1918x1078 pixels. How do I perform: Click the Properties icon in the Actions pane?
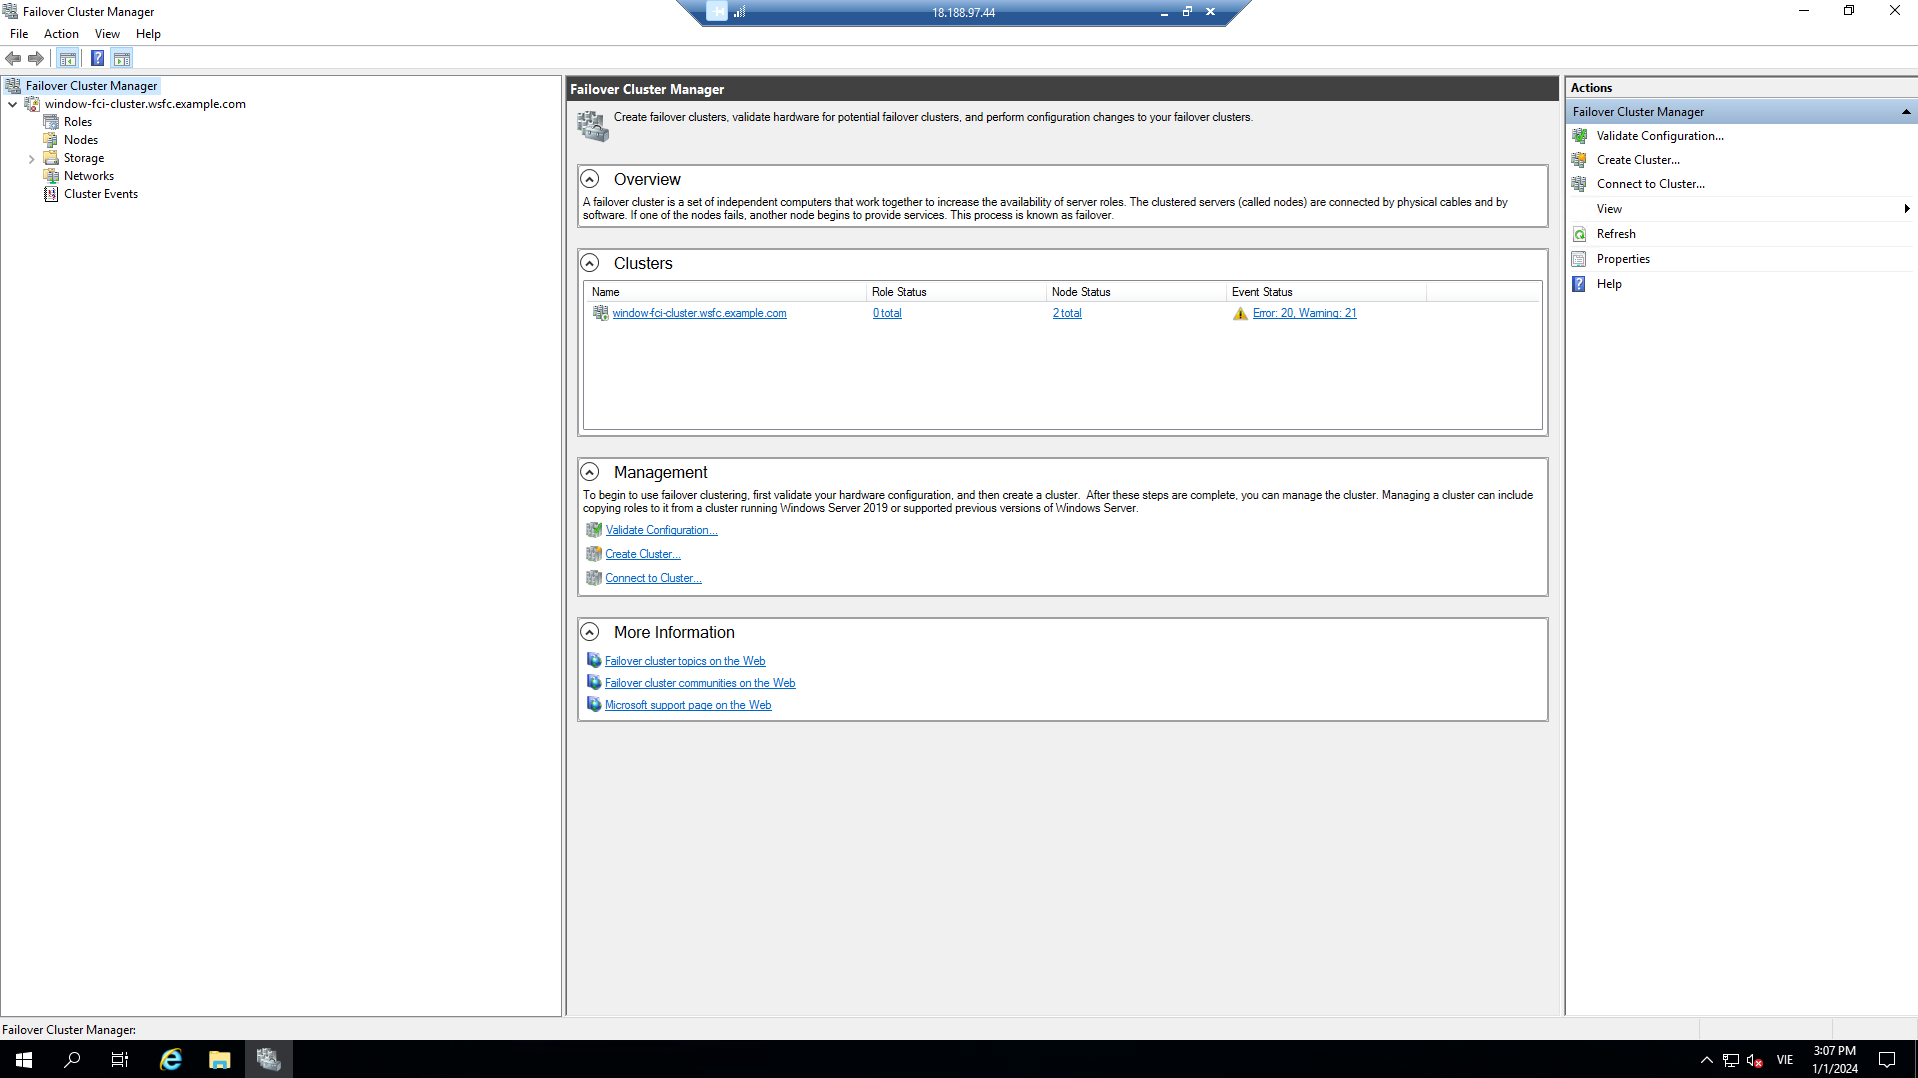coord(1579,258)
